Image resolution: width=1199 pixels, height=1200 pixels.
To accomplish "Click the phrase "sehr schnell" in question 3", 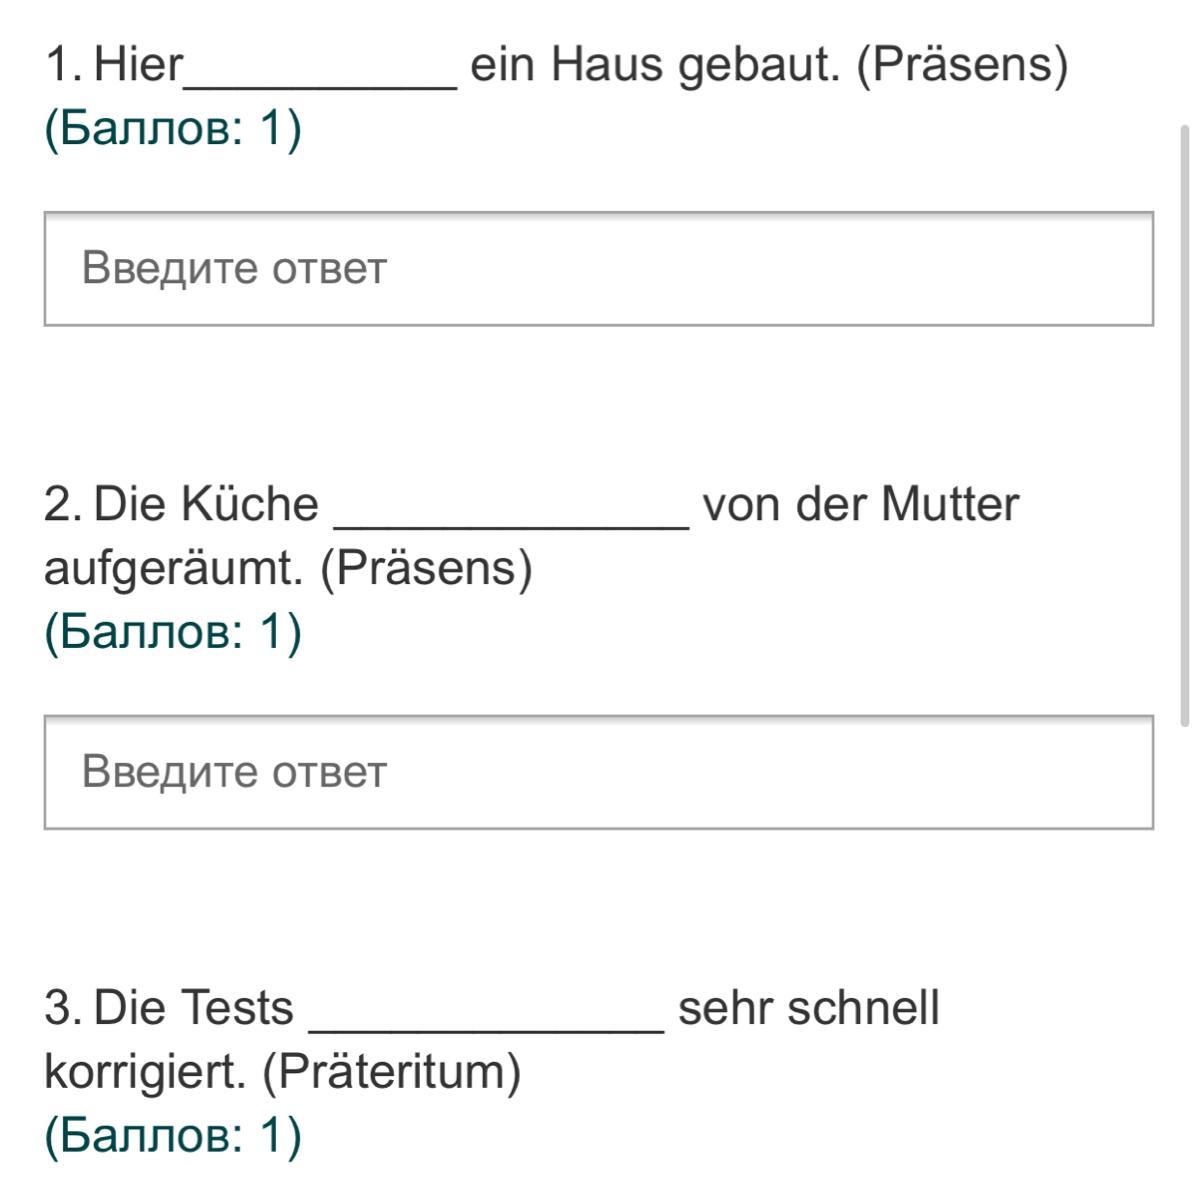I will tap(808, 1007).
